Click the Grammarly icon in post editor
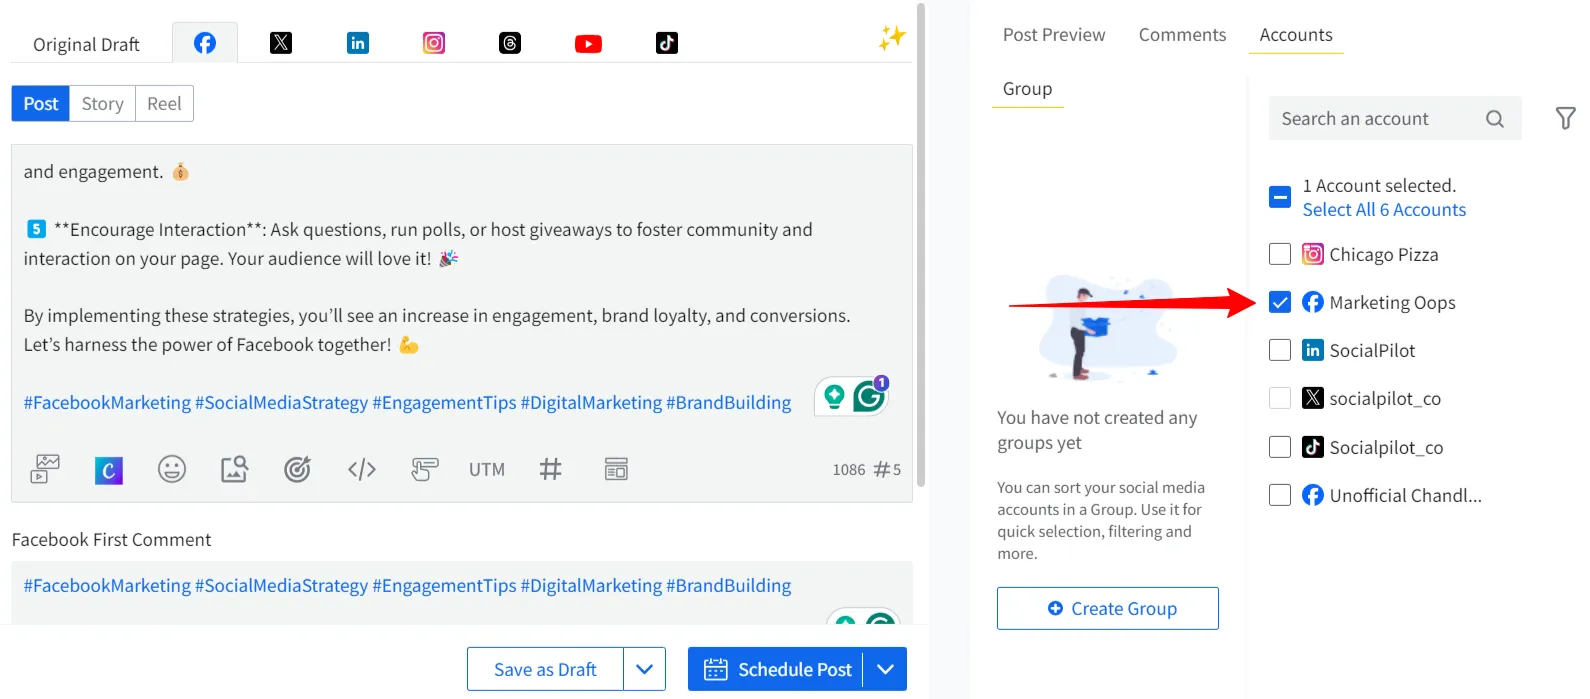 click(x=869, y=397)
